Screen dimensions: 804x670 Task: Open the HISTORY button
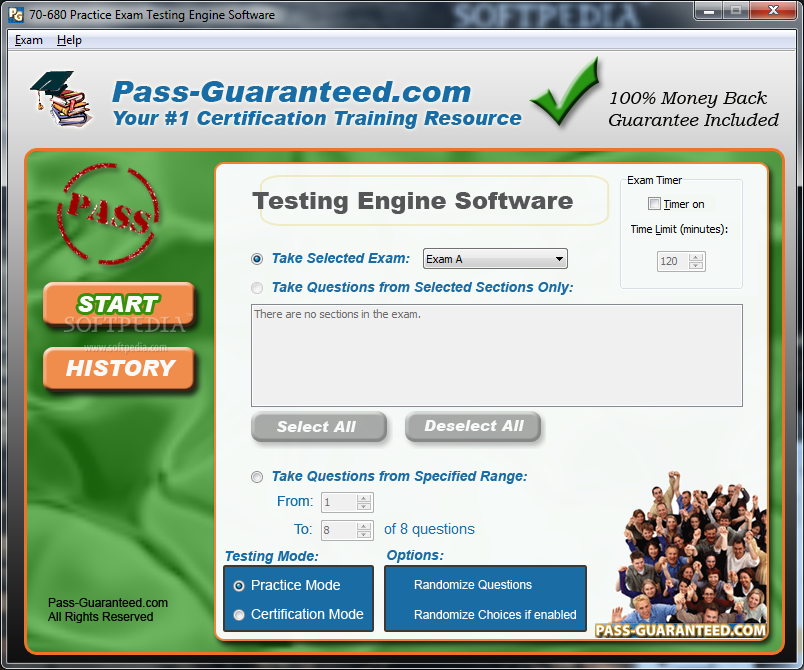click(x=118, y=368)
